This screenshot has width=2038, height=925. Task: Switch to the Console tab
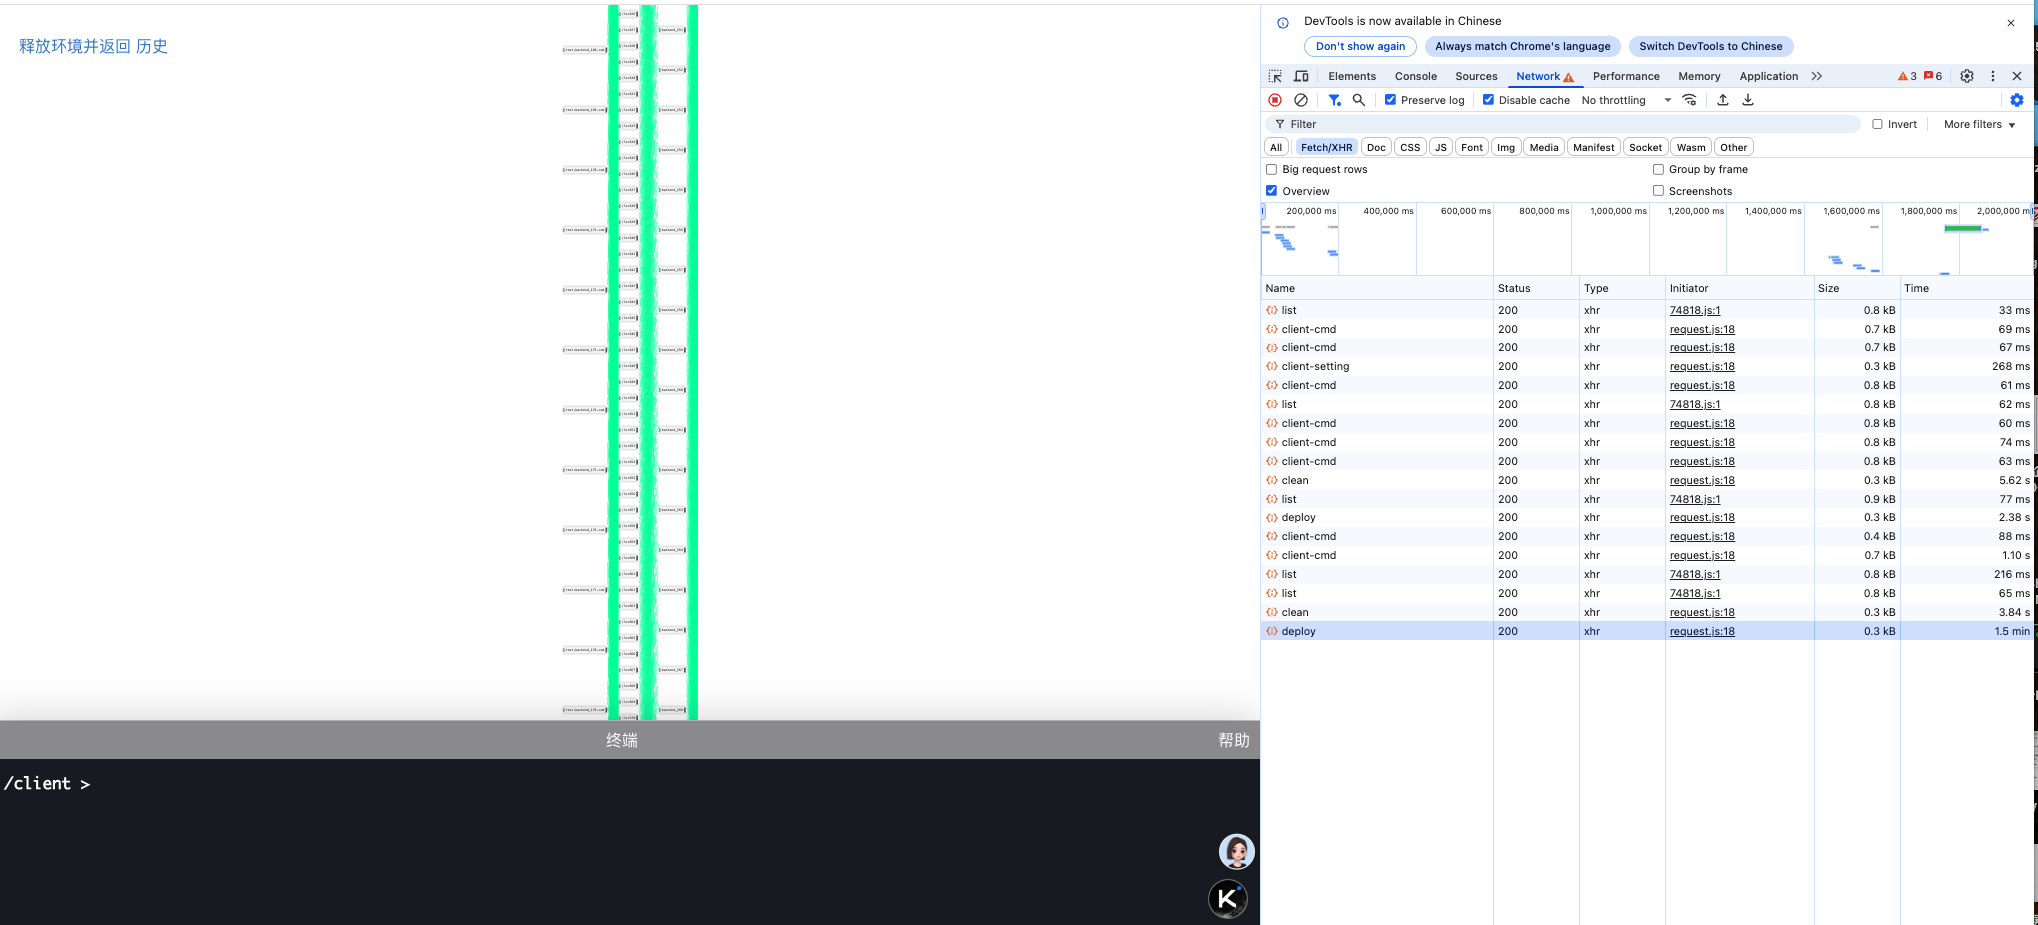1415,76
